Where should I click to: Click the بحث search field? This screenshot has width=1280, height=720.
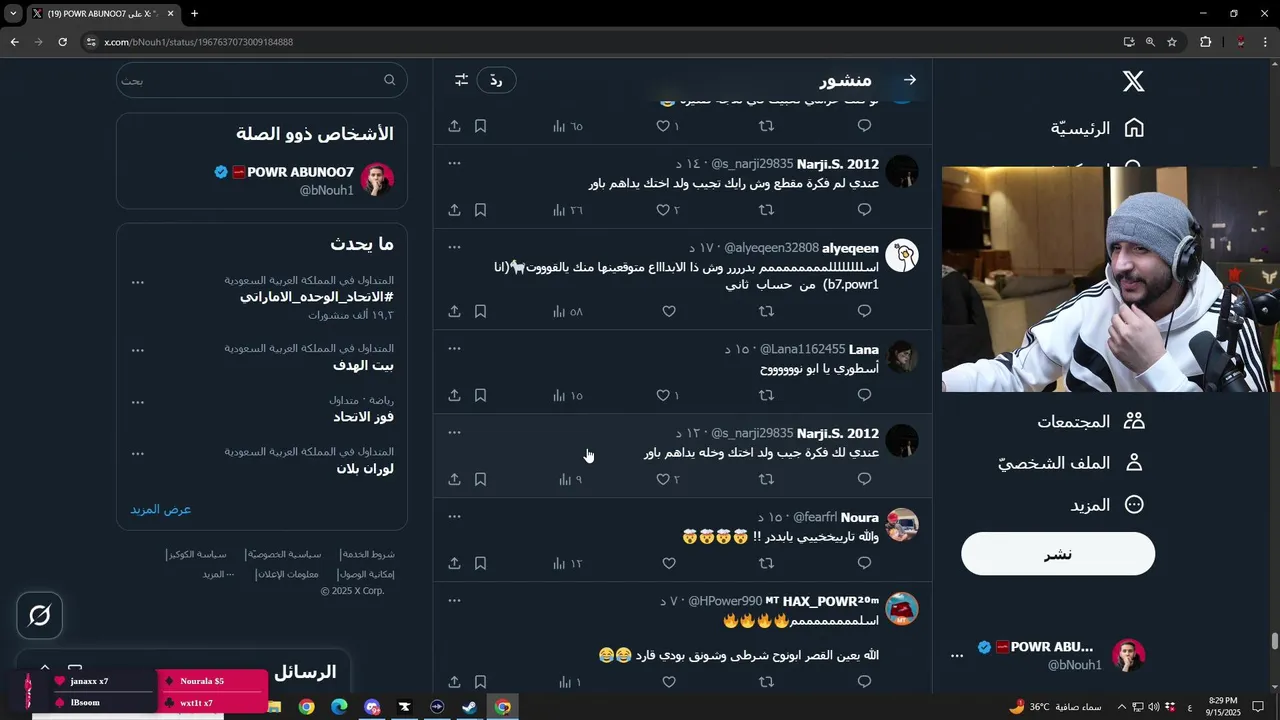(262, 80)
